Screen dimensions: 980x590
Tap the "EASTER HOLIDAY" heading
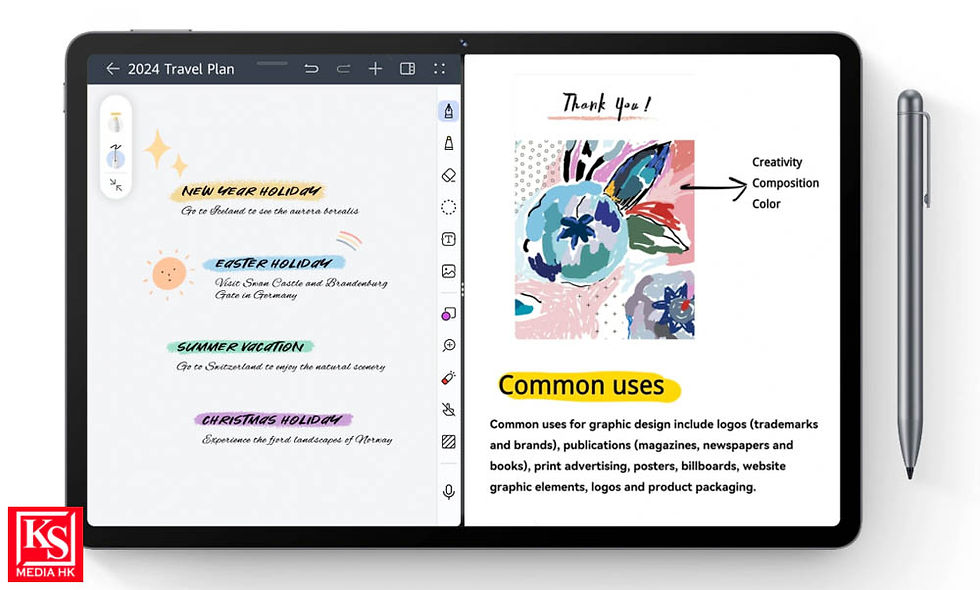(273, 263)
